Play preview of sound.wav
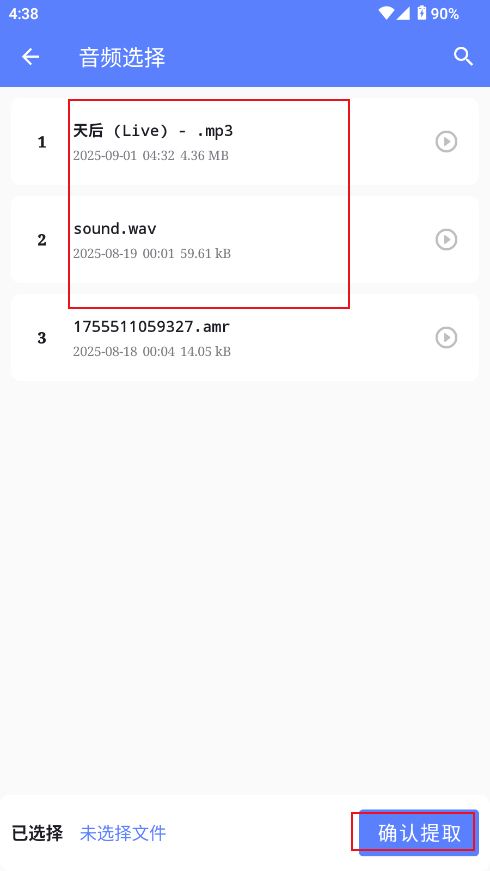This screenshot has height=871, width=490. click(x=446, y=239)
